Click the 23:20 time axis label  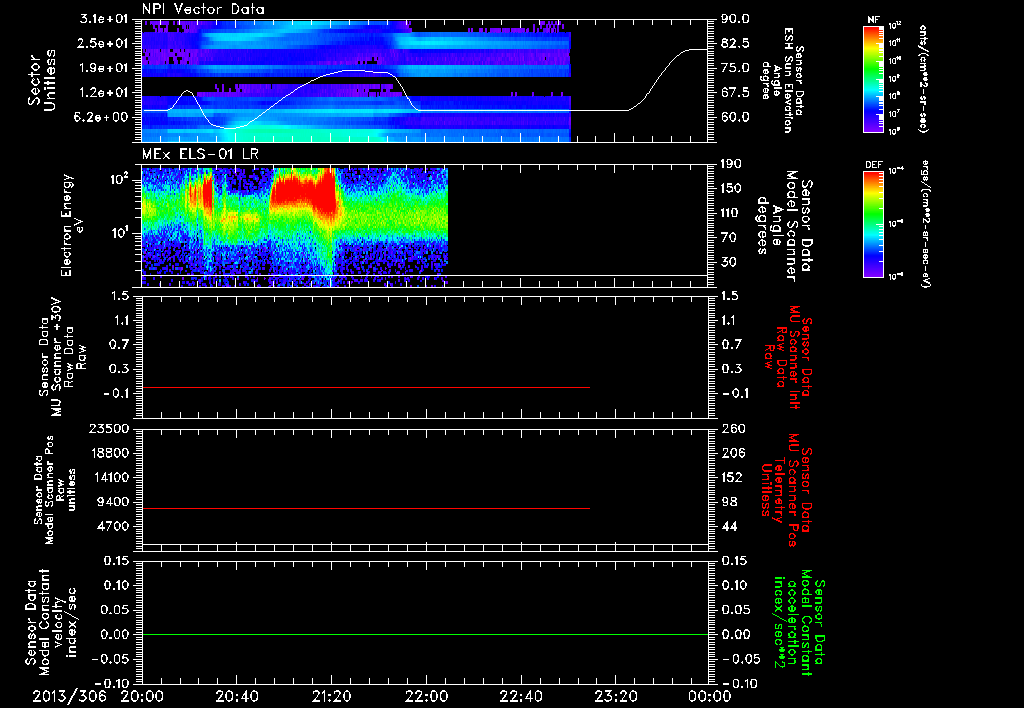coord(616,696)
